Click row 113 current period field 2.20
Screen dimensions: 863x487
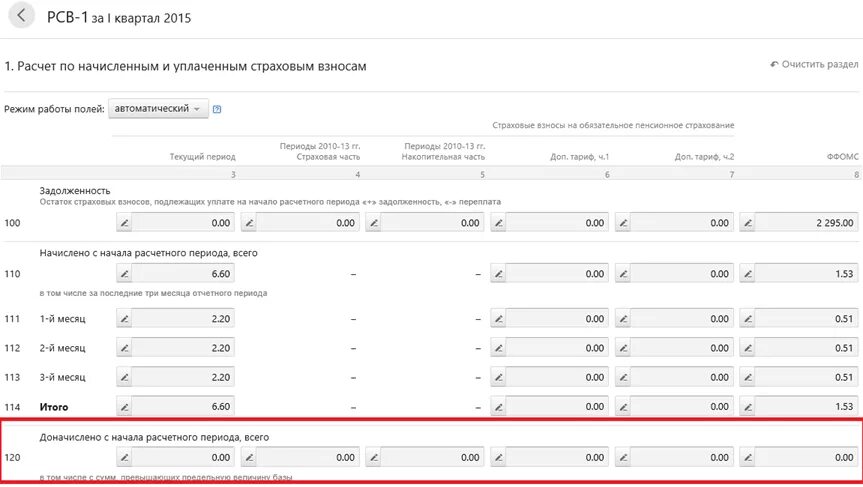click(184, 377)
